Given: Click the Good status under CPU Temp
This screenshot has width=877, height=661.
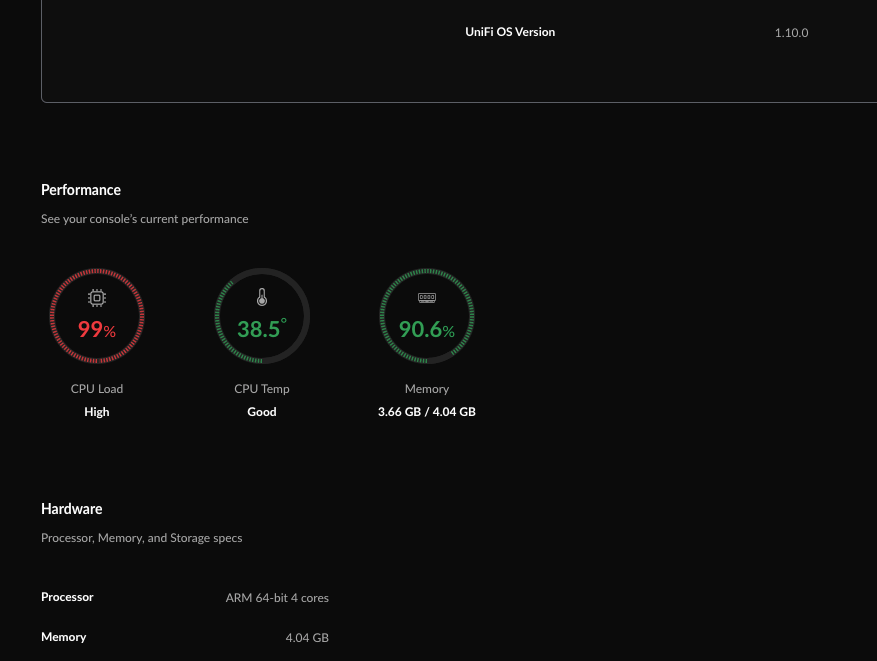Looking at the screenshot, I should [x=262, y=412].
